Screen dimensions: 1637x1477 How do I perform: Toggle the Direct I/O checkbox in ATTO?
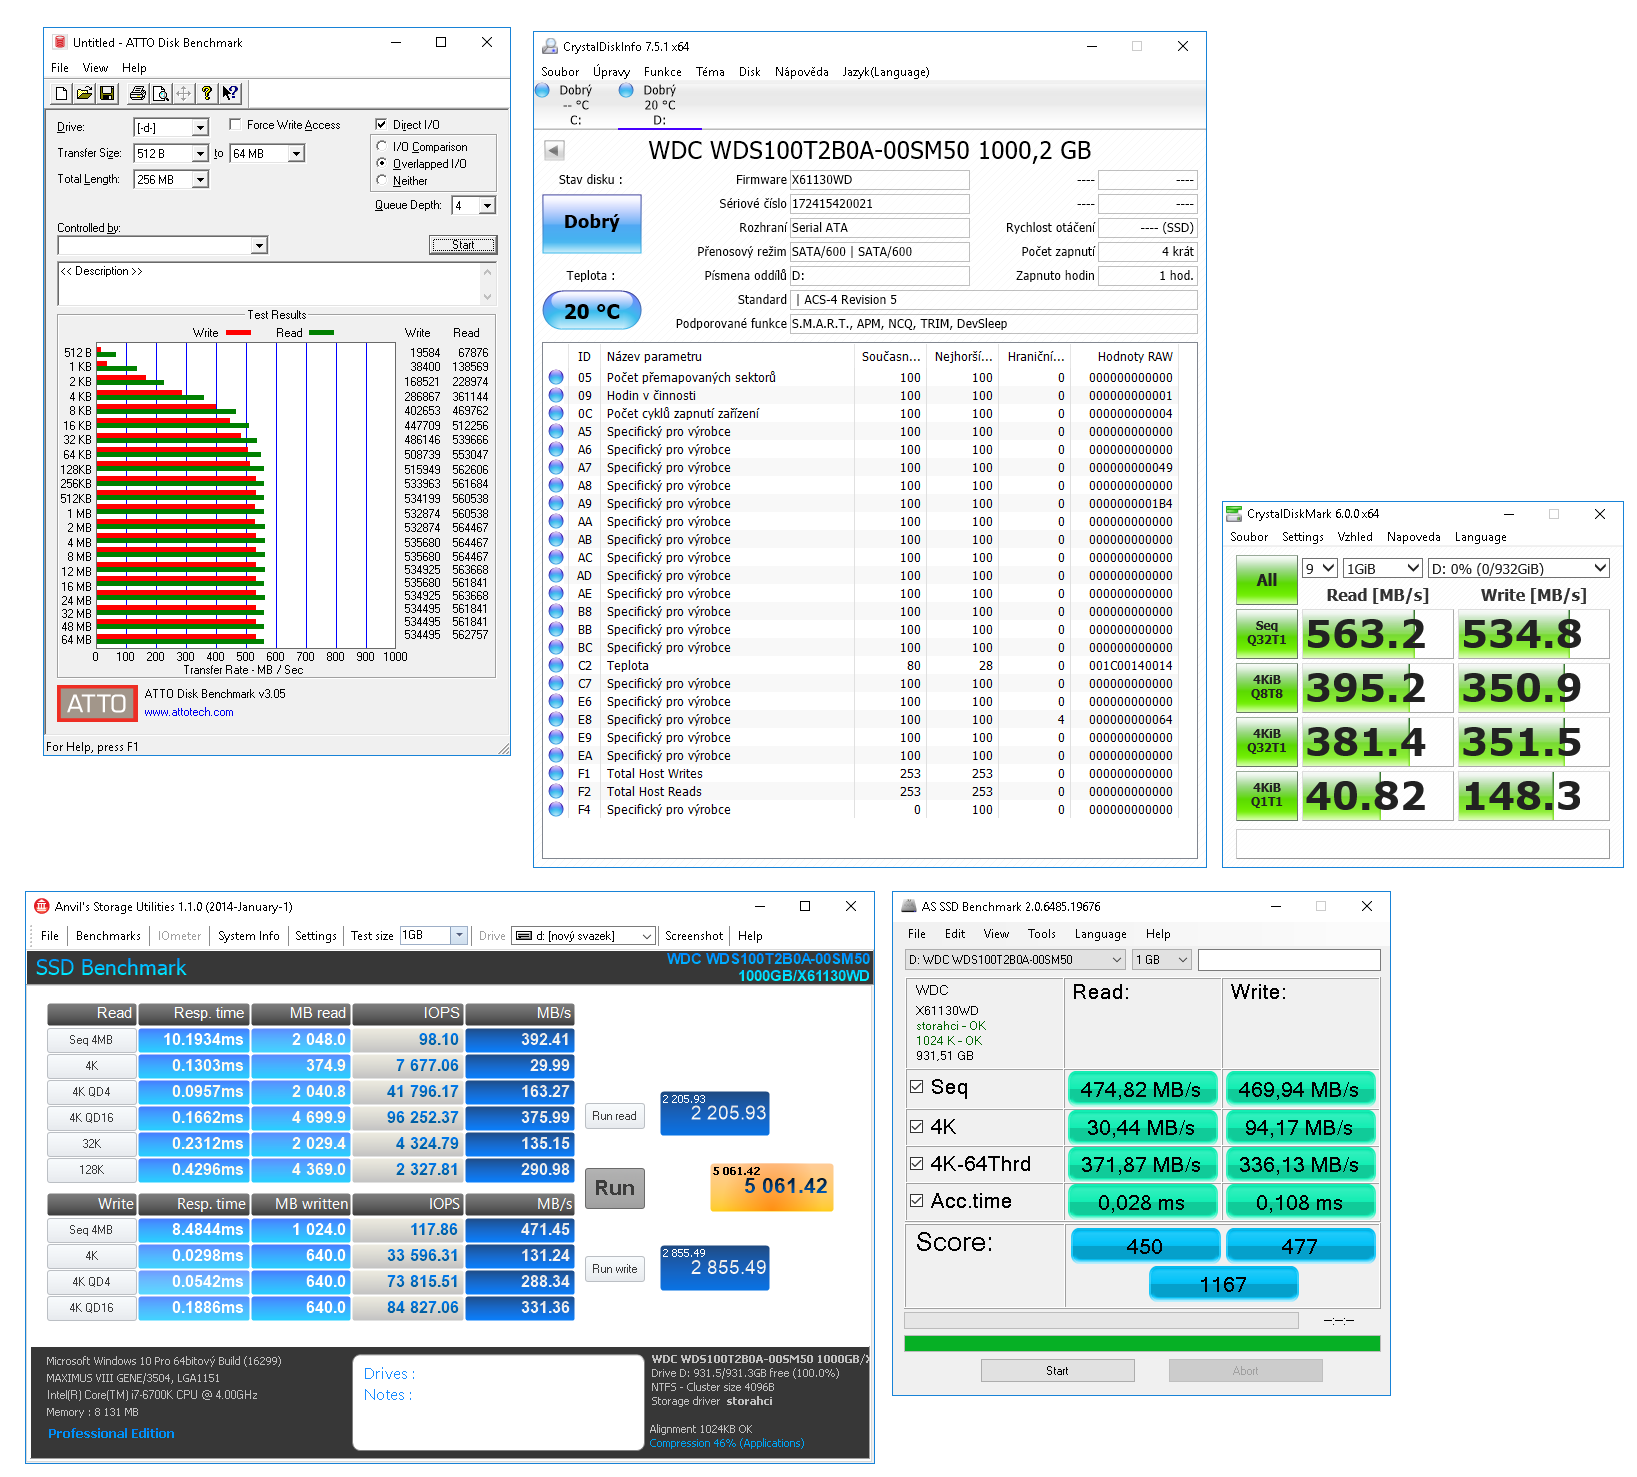(381, 125)
